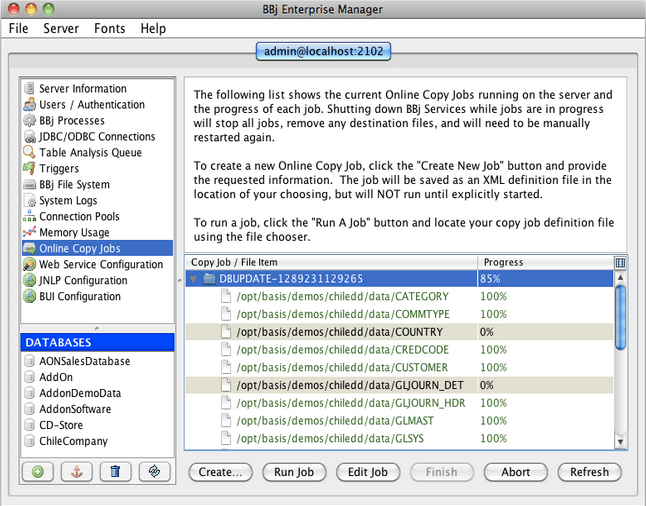Collapse the DBUPDATE-1289231129265 job tree
This screenshot has width=646, height=506.
tap(193, 279)
